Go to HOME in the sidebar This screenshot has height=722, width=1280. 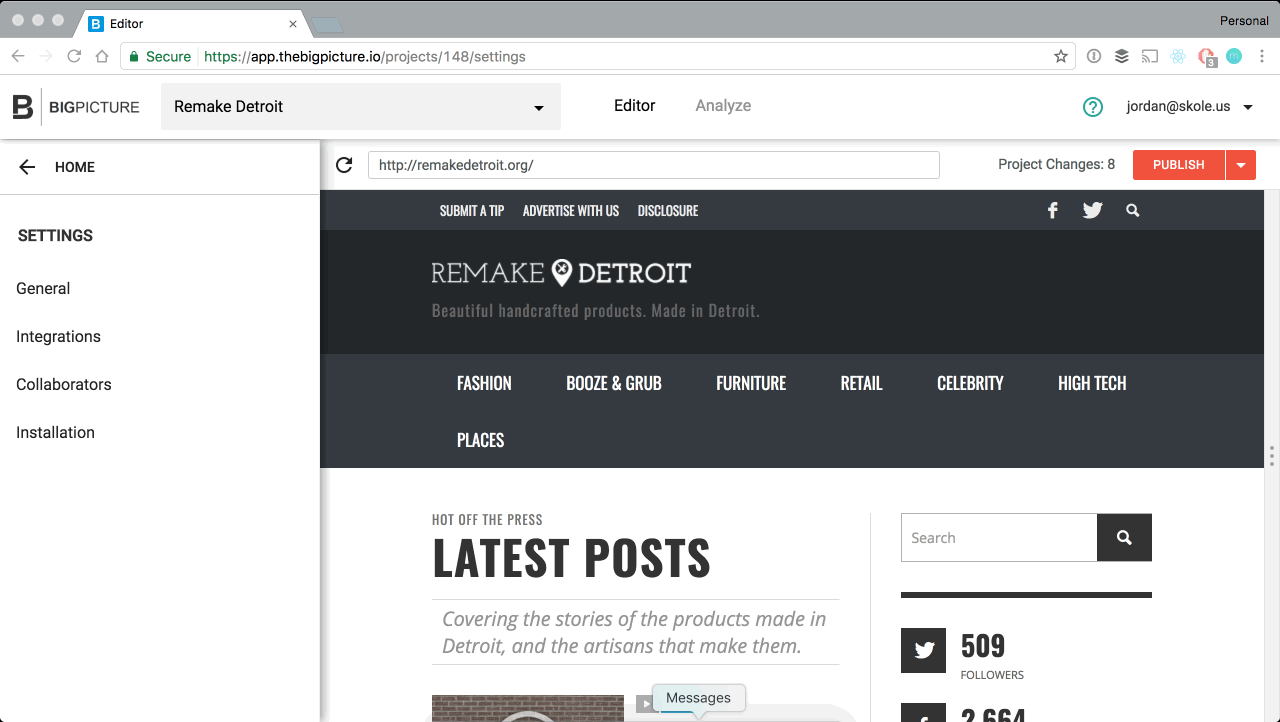[75, 167]
